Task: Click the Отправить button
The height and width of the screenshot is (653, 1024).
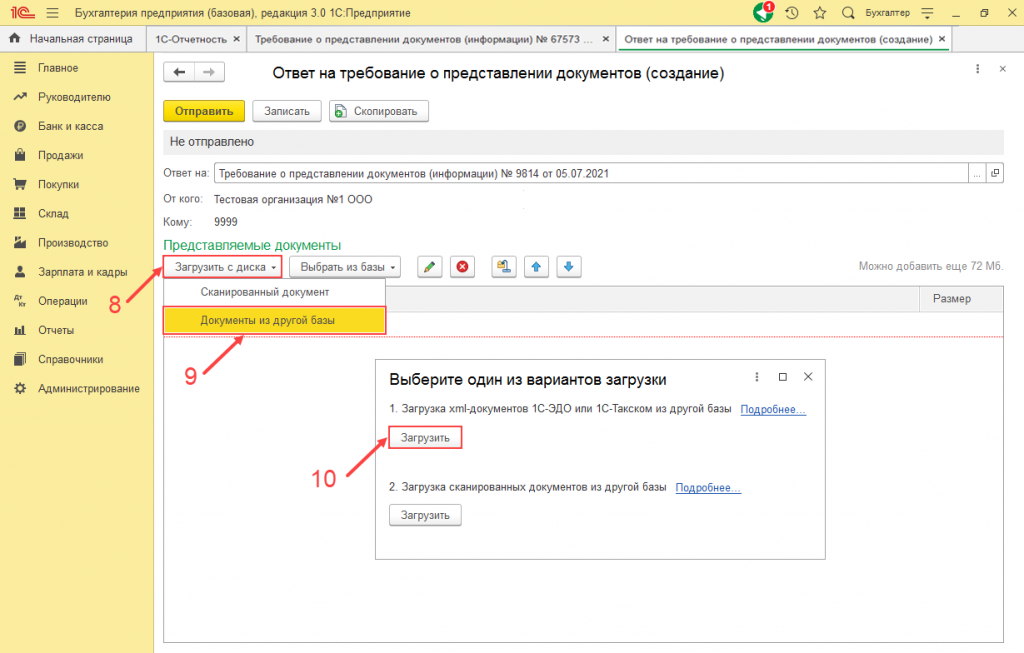Action: click(204, 111)
